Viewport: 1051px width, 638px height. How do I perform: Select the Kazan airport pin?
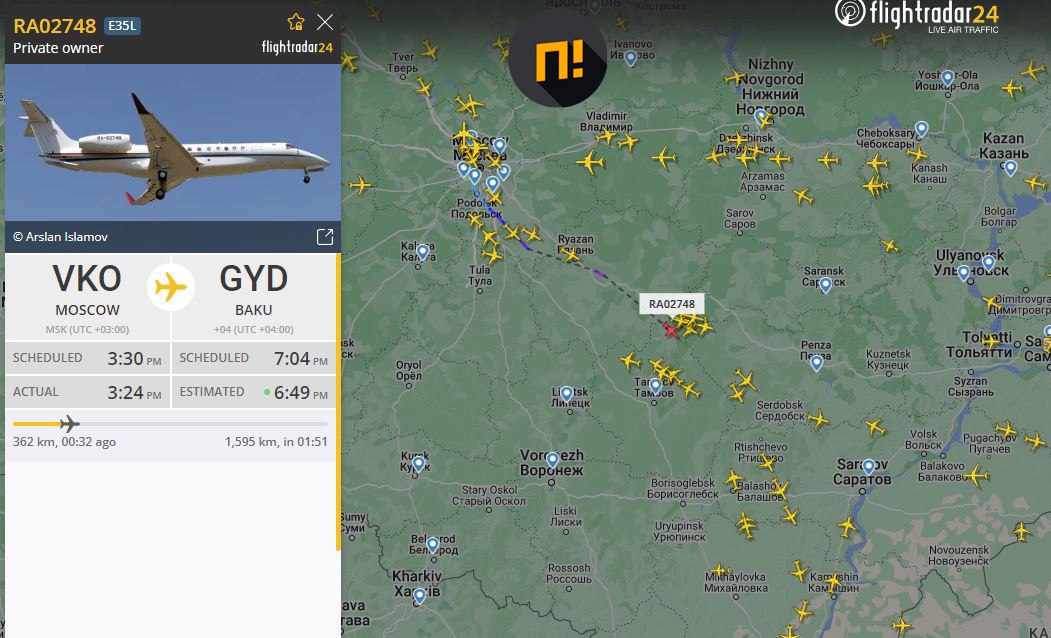(1010, 168)
